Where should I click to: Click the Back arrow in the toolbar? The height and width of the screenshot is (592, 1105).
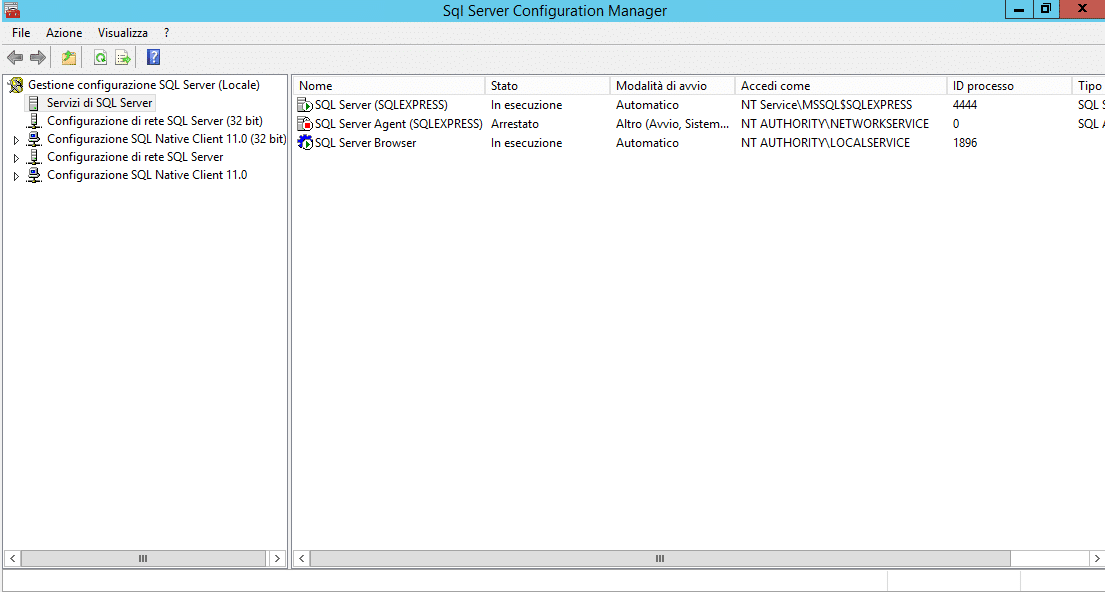pos(15,58)
